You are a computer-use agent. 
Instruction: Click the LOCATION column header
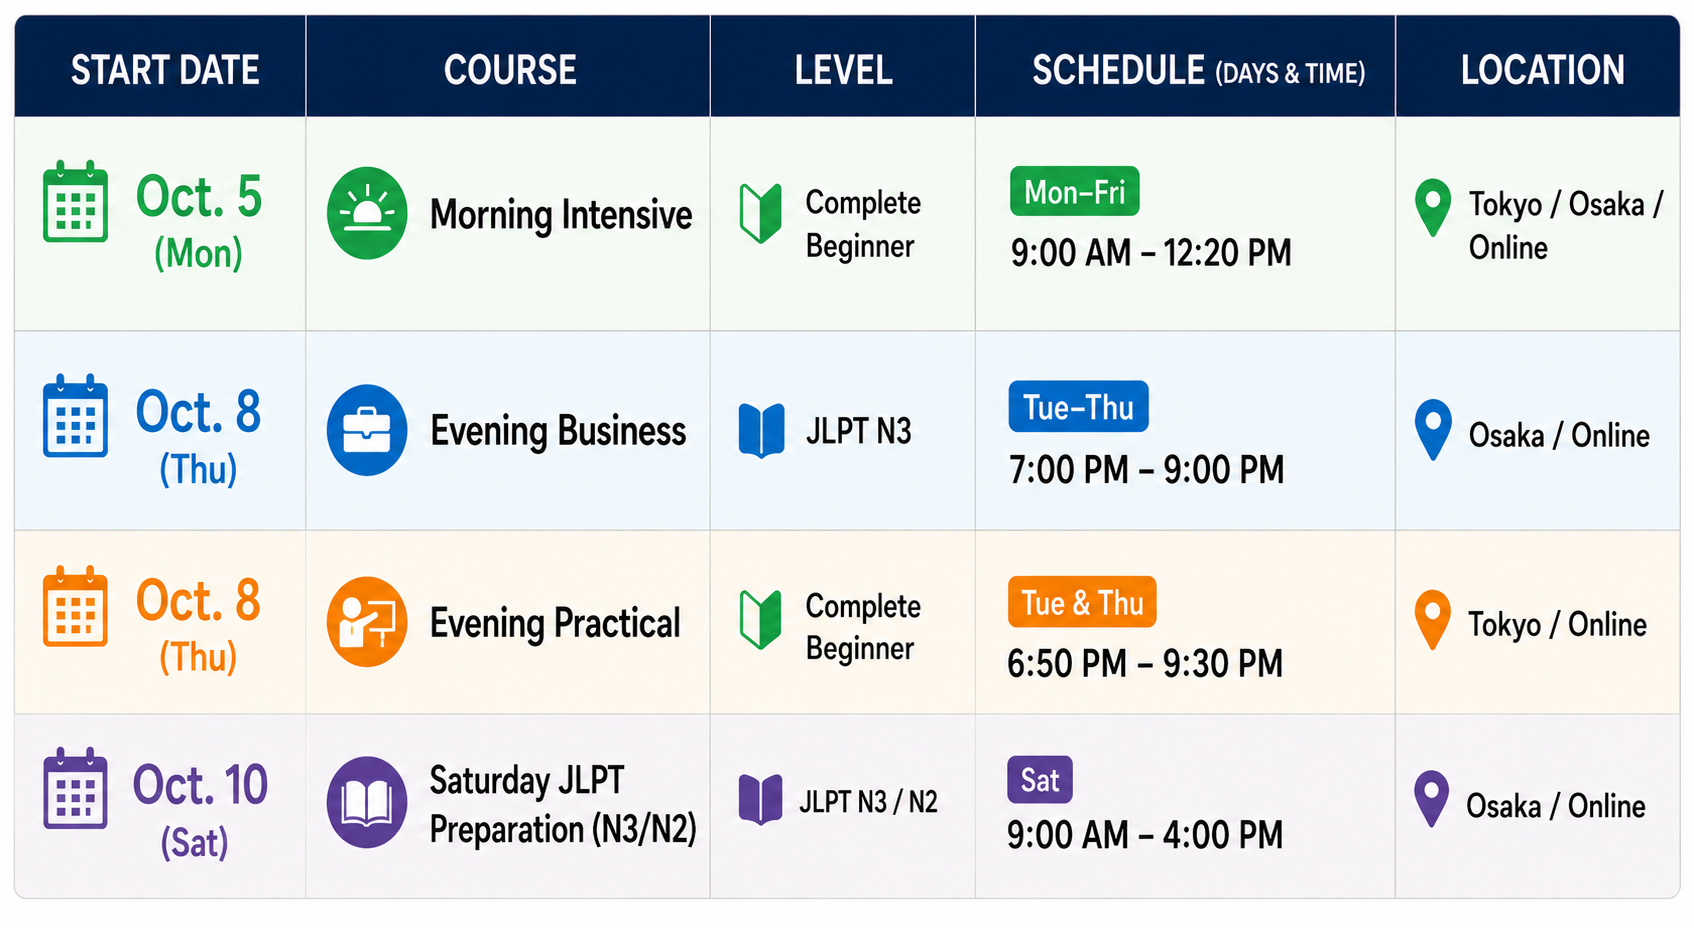click(1542, 70)
